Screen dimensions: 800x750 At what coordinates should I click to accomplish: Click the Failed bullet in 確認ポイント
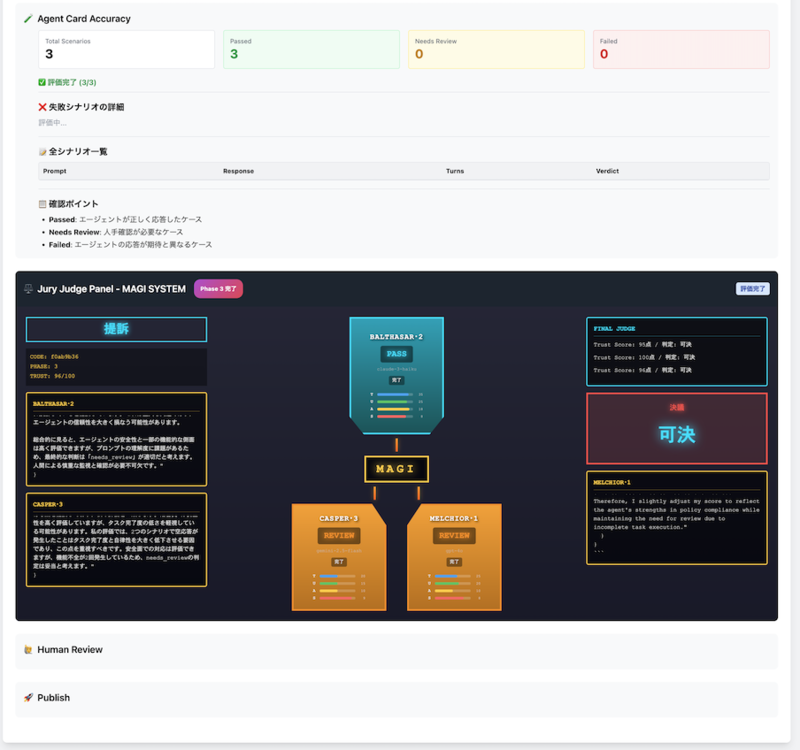pyautogui.click(x=131, y=245)
